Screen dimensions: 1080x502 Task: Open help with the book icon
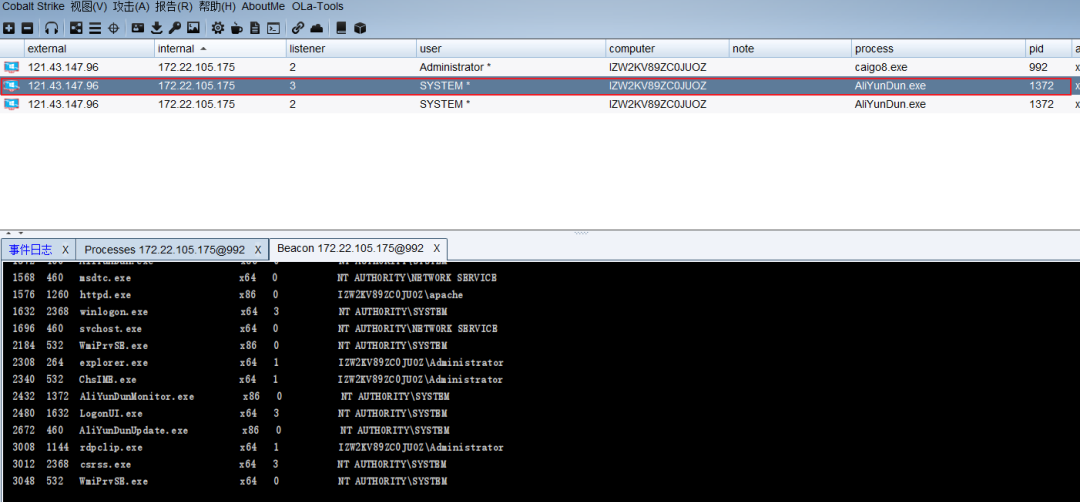pos(341,28)
